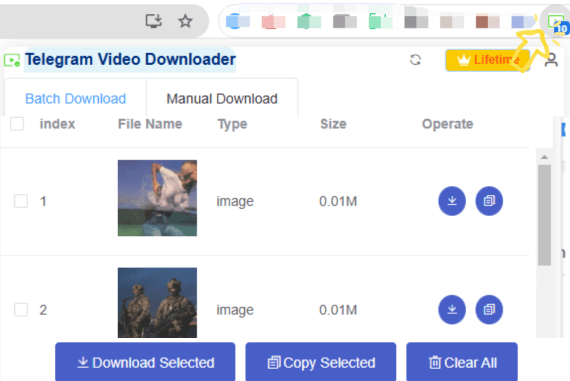Screen dimensions: 570x381
Task: Click the File Name column header
Action: click(150, 124)
